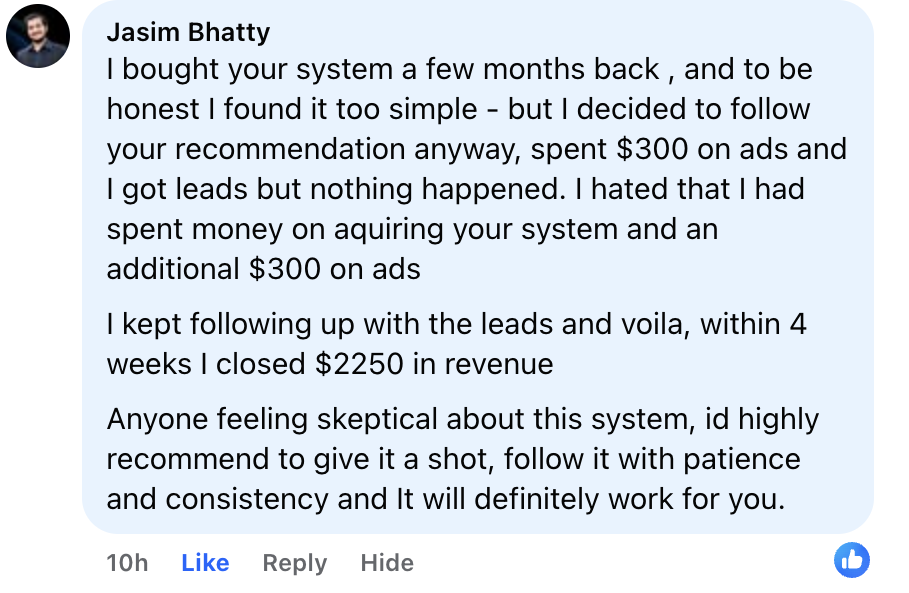The image size is (909, 593).
Task: Reply to Jasim Bhatty's comment
Action: (294, 563)
